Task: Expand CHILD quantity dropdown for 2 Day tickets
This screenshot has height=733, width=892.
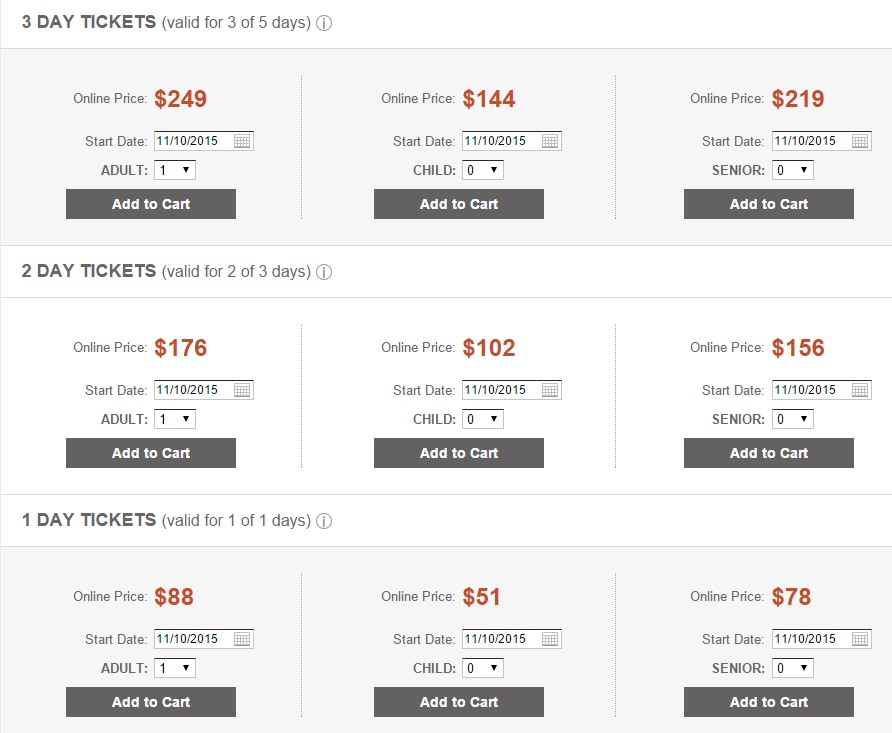Action: coord(482,419)
